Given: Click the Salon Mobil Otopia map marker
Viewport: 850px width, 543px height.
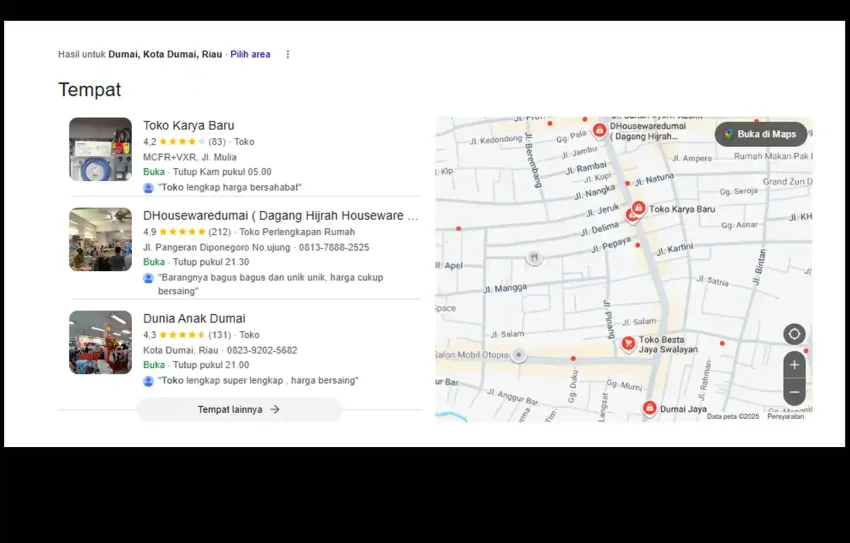Looking at the screenshot, I should tap(518, 355).
